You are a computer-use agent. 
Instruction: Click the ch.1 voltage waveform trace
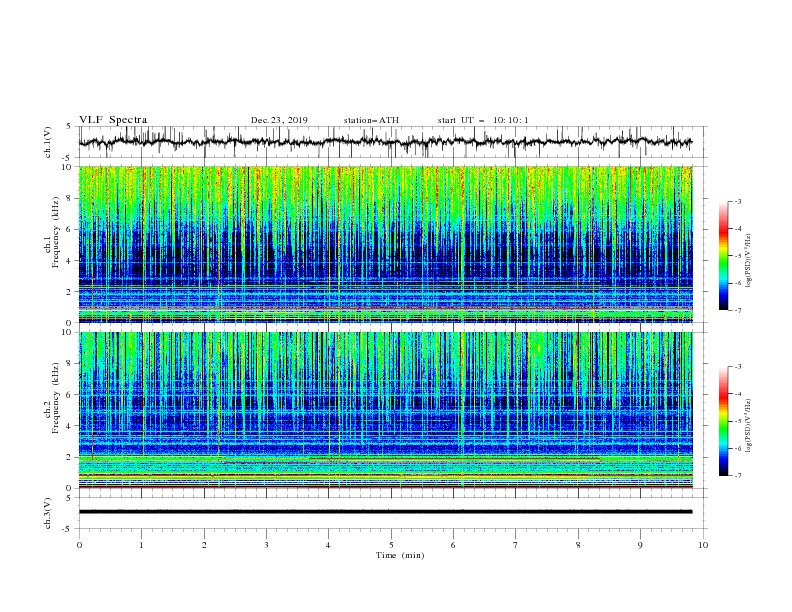(x=385, y=142)
